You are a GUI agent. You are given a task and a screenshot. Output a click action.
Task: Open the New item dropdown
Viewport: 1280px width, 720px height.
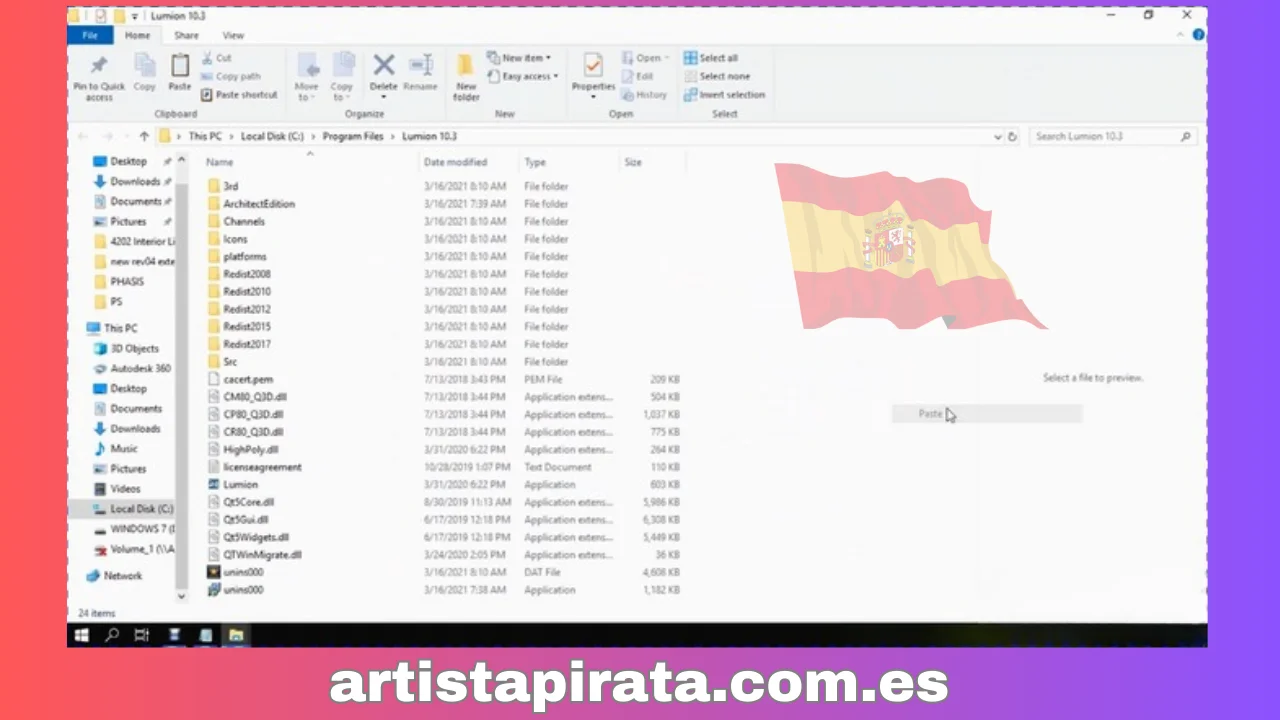[x=519, y=58]
